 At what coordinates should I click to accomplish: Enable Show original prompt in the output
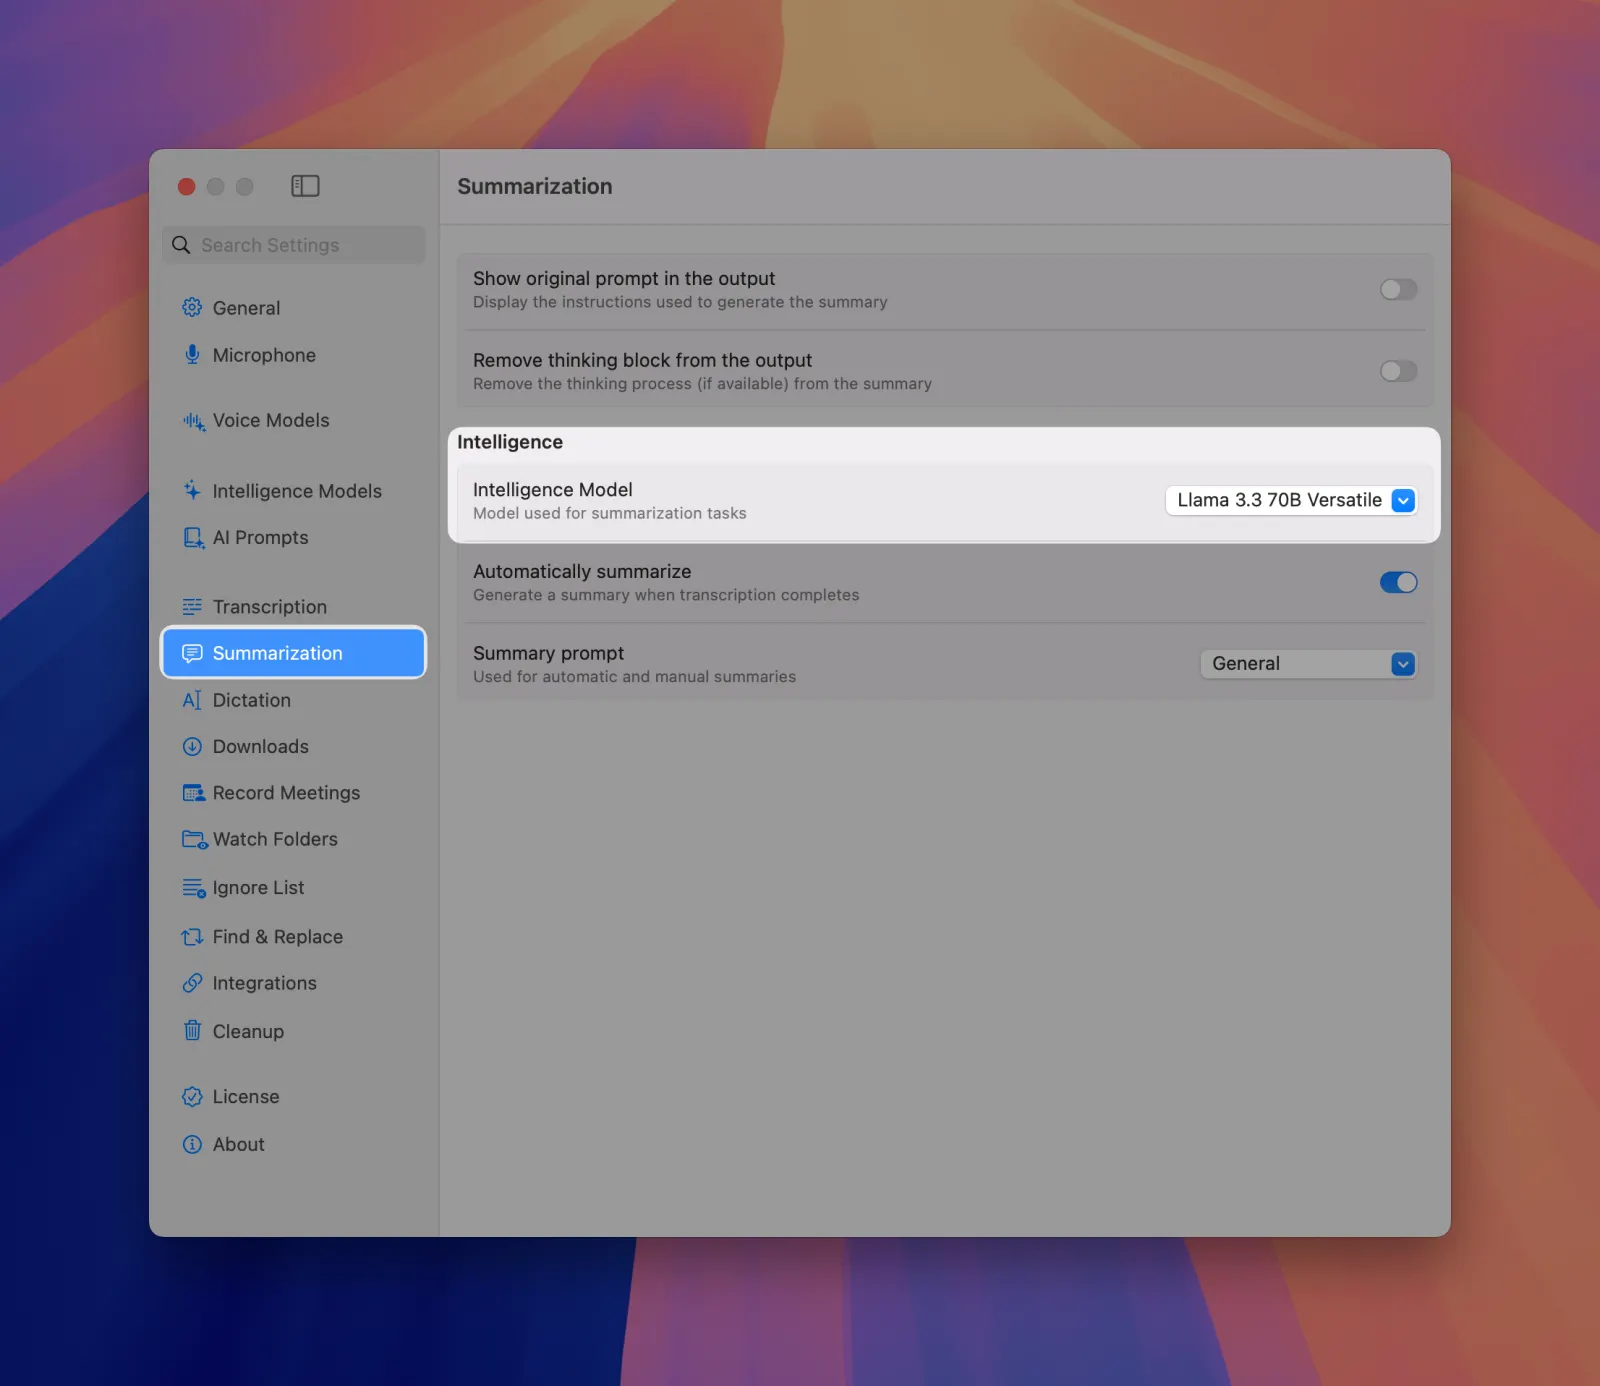pos(1398,290)
